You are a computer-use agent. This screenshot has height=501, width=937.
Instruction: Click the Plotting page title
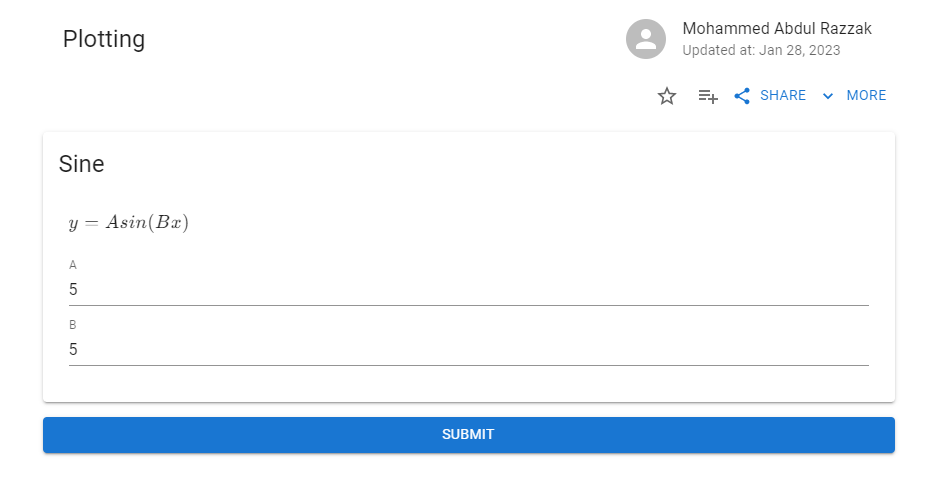pyautogui.click(x=104, y=39)
